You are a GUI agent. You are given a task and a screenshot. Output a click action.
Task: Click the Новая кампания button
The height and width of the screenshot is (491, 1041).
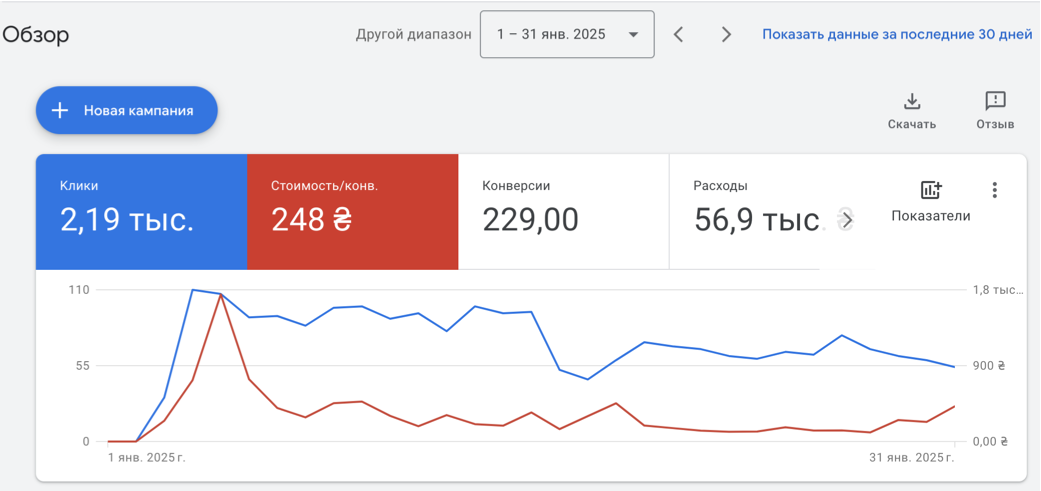pos(127,111)
